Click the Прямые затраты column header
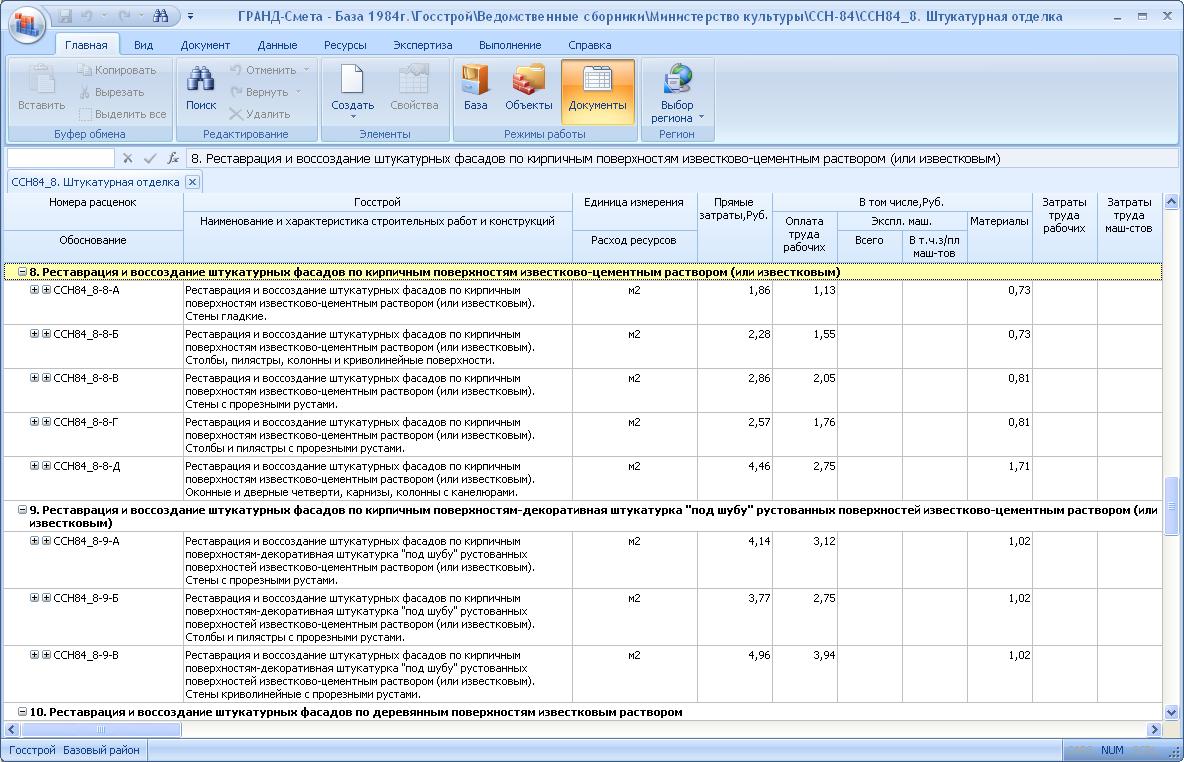The image size is (1184, 762). (734, 209)
